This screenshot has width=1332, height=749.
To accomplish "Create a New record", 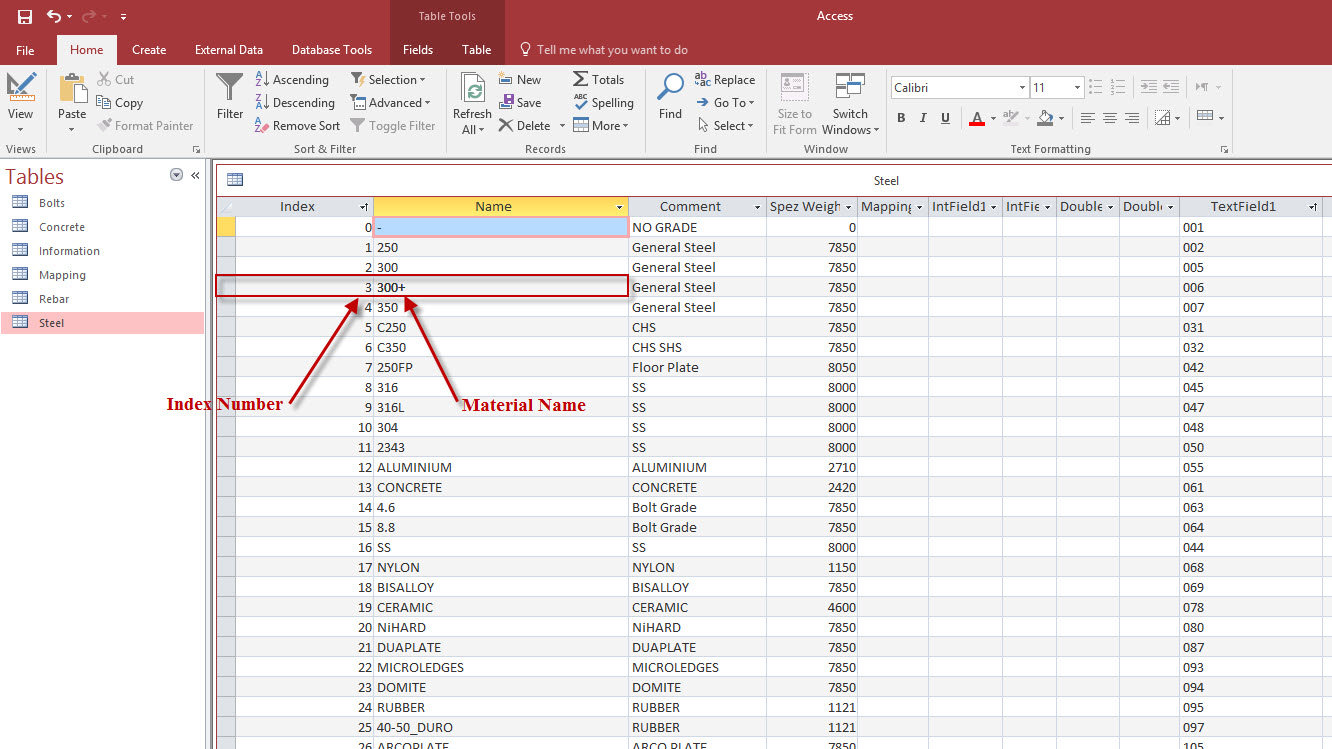I will [520, 79].
